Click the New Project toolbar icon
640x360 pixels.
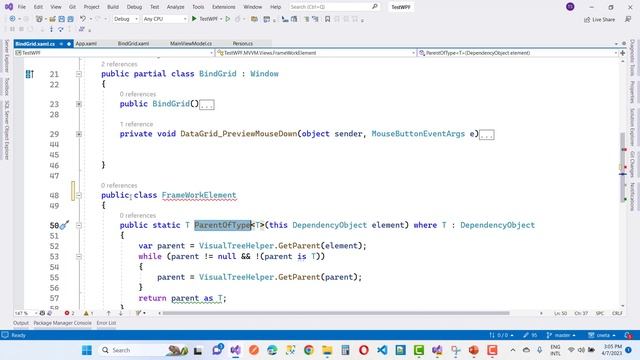coord(39,19)
